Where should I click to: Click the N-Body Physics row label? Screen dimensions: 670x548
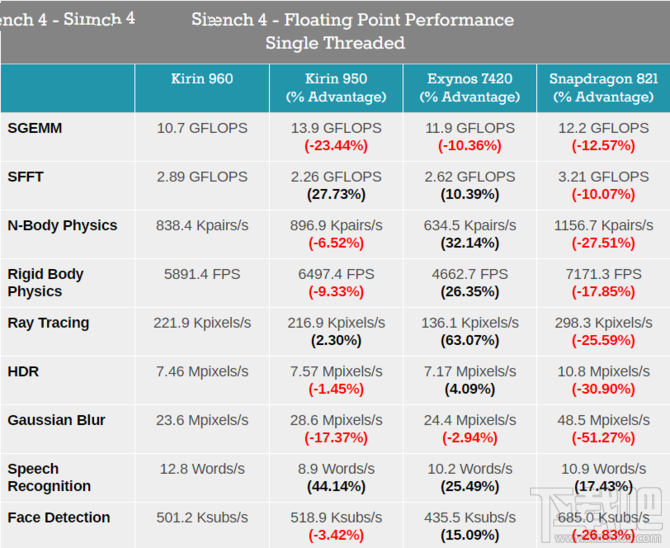62,225
